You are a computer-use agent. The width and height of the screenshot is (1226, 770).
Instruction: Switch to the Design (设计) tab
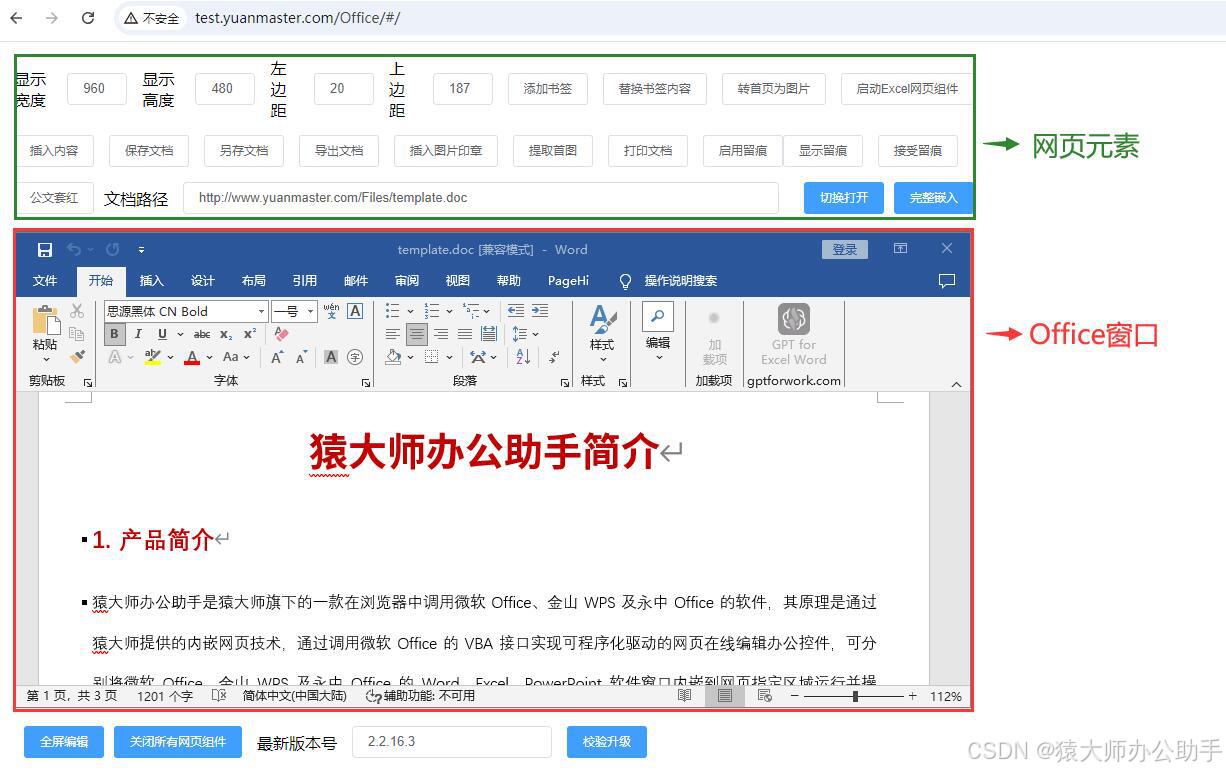coord(203,281)
